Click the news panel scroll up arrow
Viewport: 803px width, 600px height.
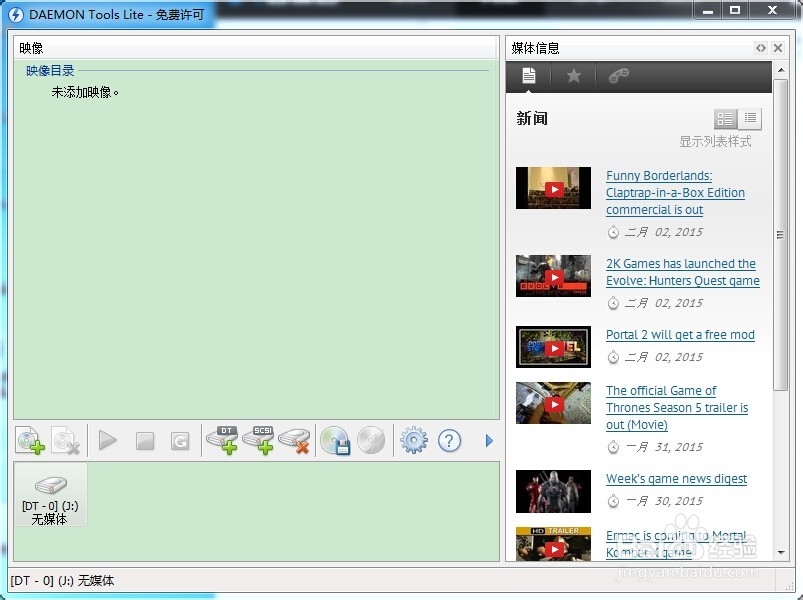[780, 70]
